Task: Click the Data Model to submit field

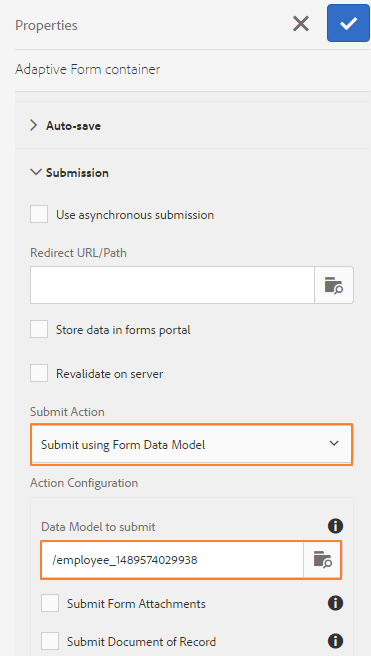Action: point(172,560)
